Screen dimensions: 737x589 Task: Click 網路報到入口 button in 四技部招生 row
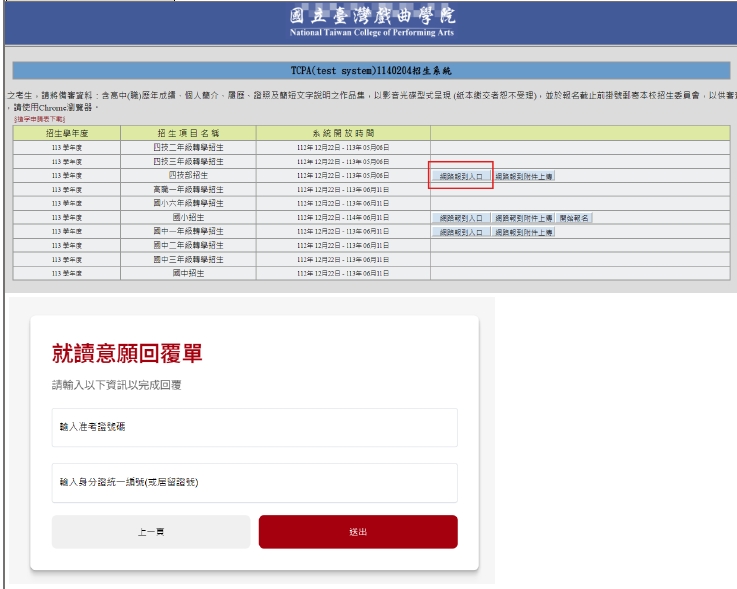tap(461, 175)
